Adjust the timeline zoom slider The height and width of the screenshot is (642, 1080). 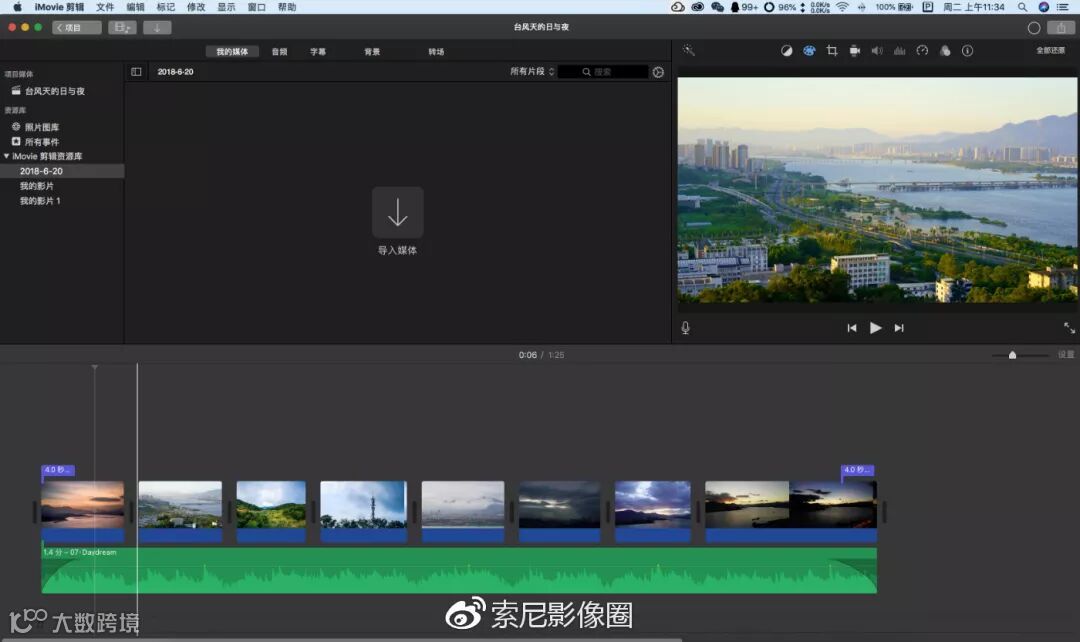[1012, 355]
